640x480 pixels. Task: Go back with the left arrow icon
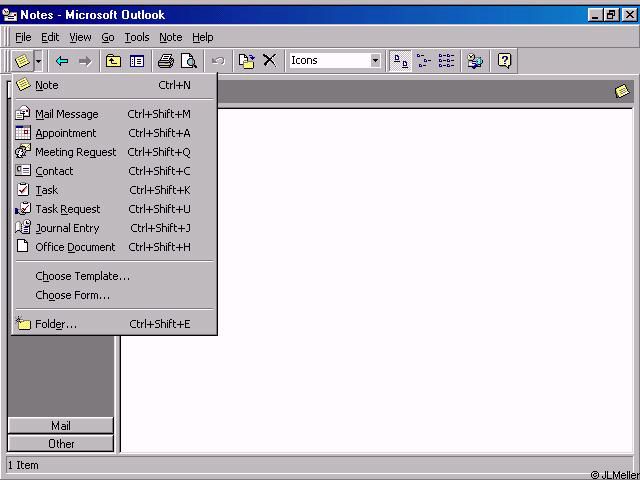pos(62,61)
